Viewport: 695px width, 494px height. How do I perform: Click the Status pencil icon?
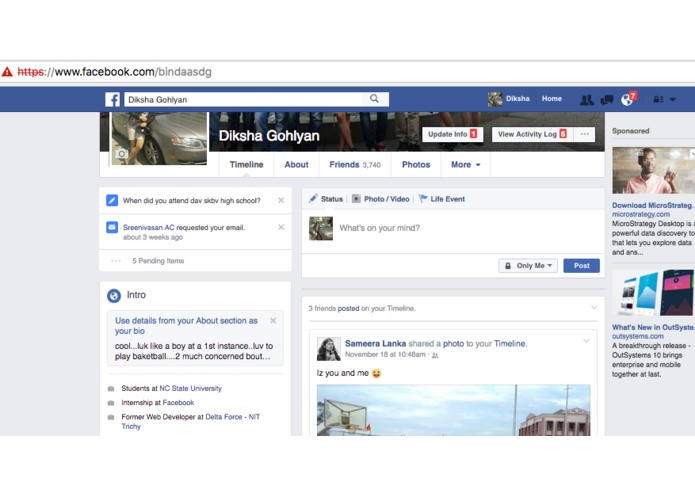[x=313, y=198]
